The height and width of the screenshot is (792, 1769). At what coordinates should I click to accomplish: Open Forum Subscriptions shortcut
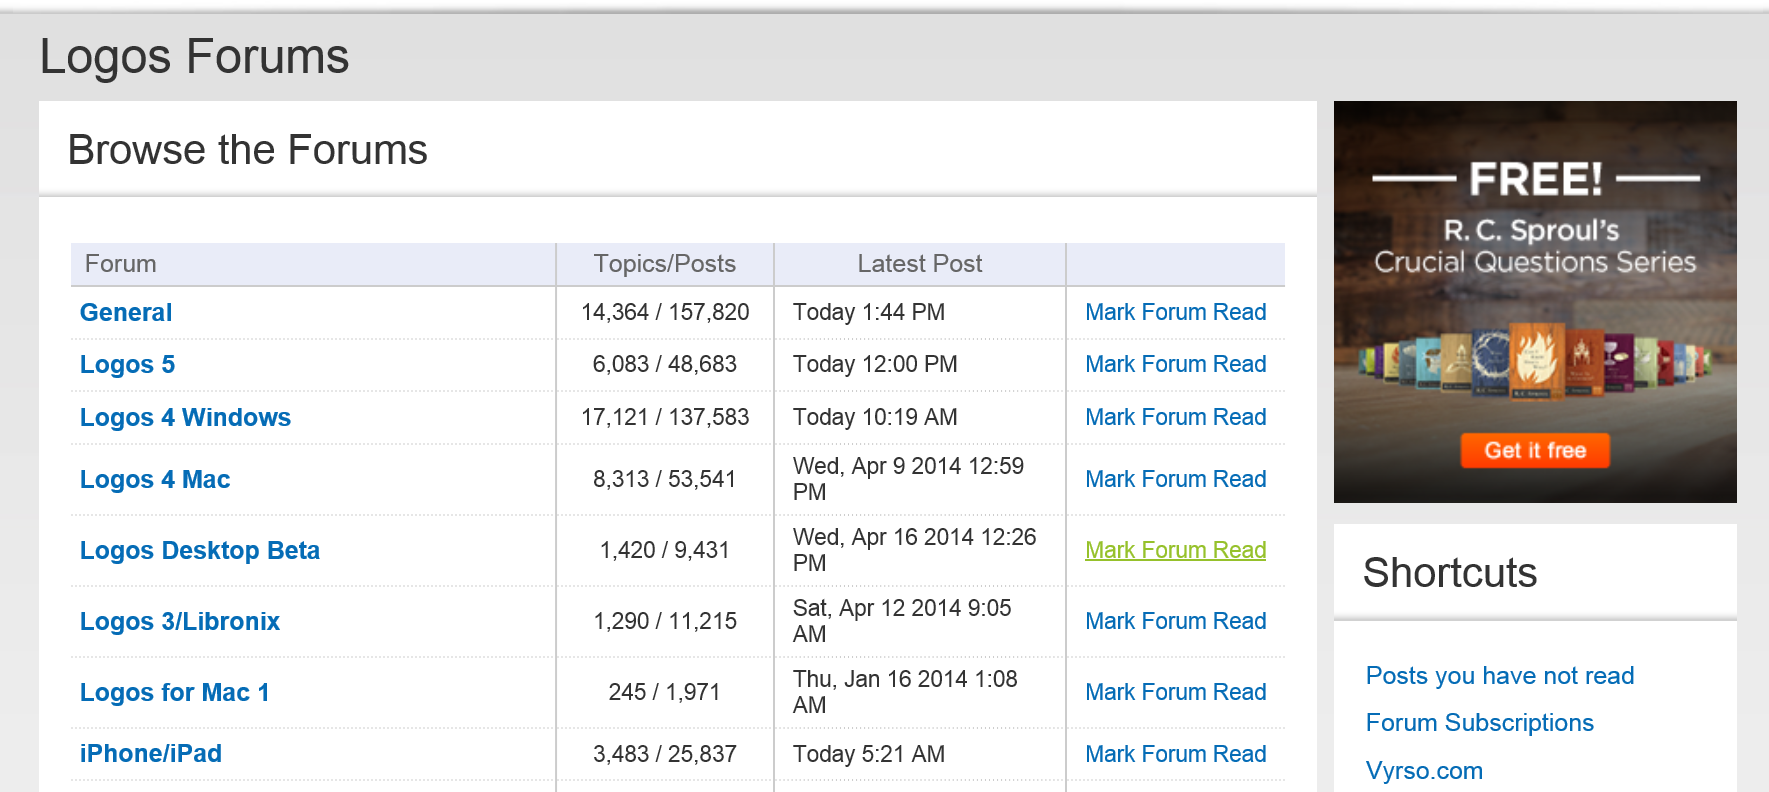tap(1480, 723)
